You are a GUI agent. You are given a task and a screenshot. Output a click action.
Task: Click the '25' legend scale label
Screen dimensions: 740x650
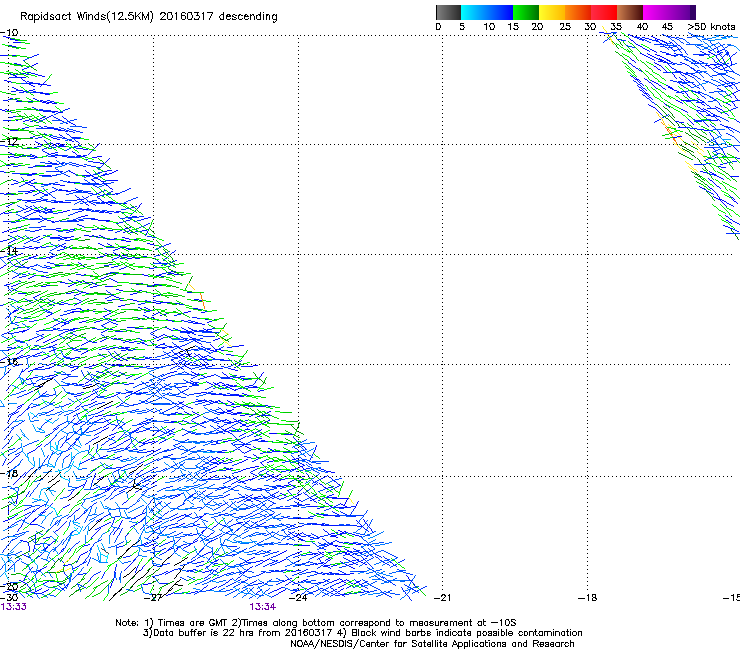(x=565, y=27)
